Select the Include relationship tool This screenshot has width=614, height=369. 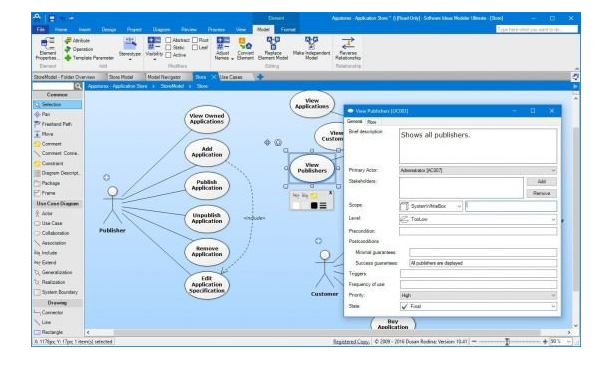58,253
